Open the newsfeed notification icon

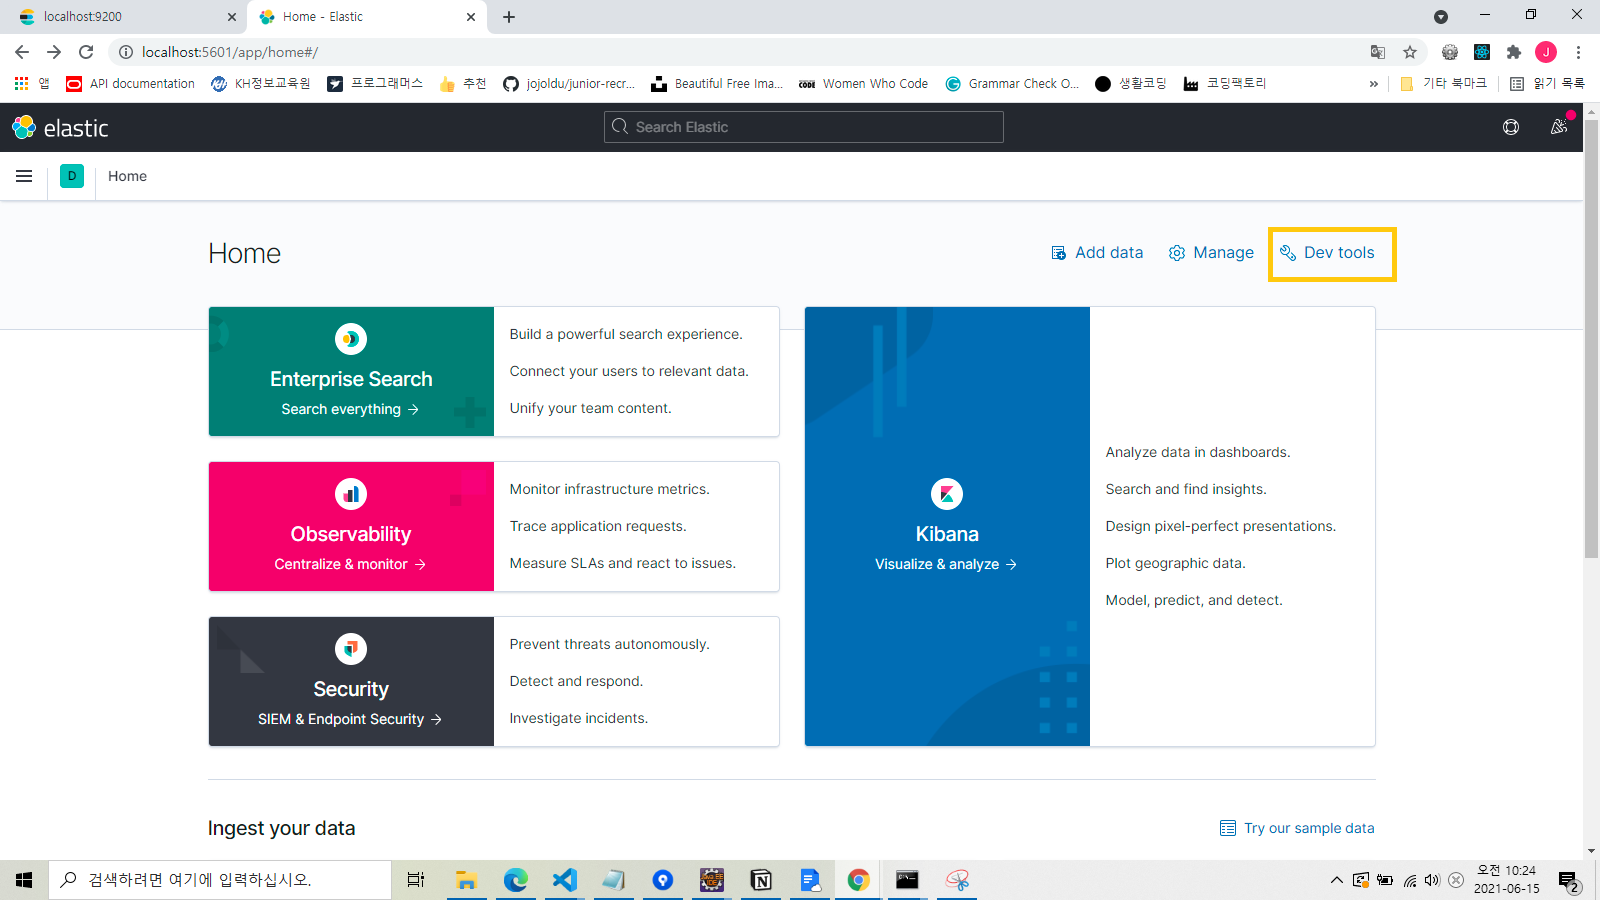click(x=1559, y=127)
